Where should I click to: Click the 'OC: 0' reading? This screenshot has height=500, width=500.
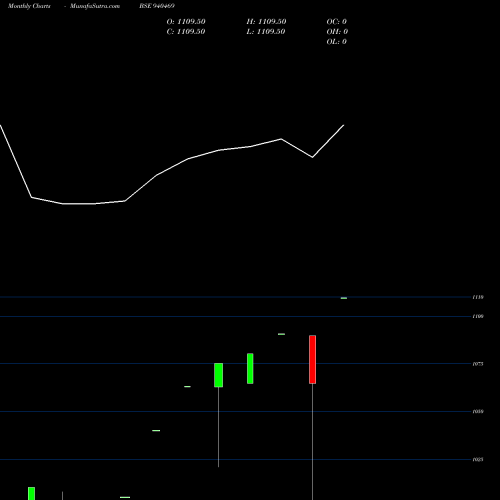pos(337,22)
